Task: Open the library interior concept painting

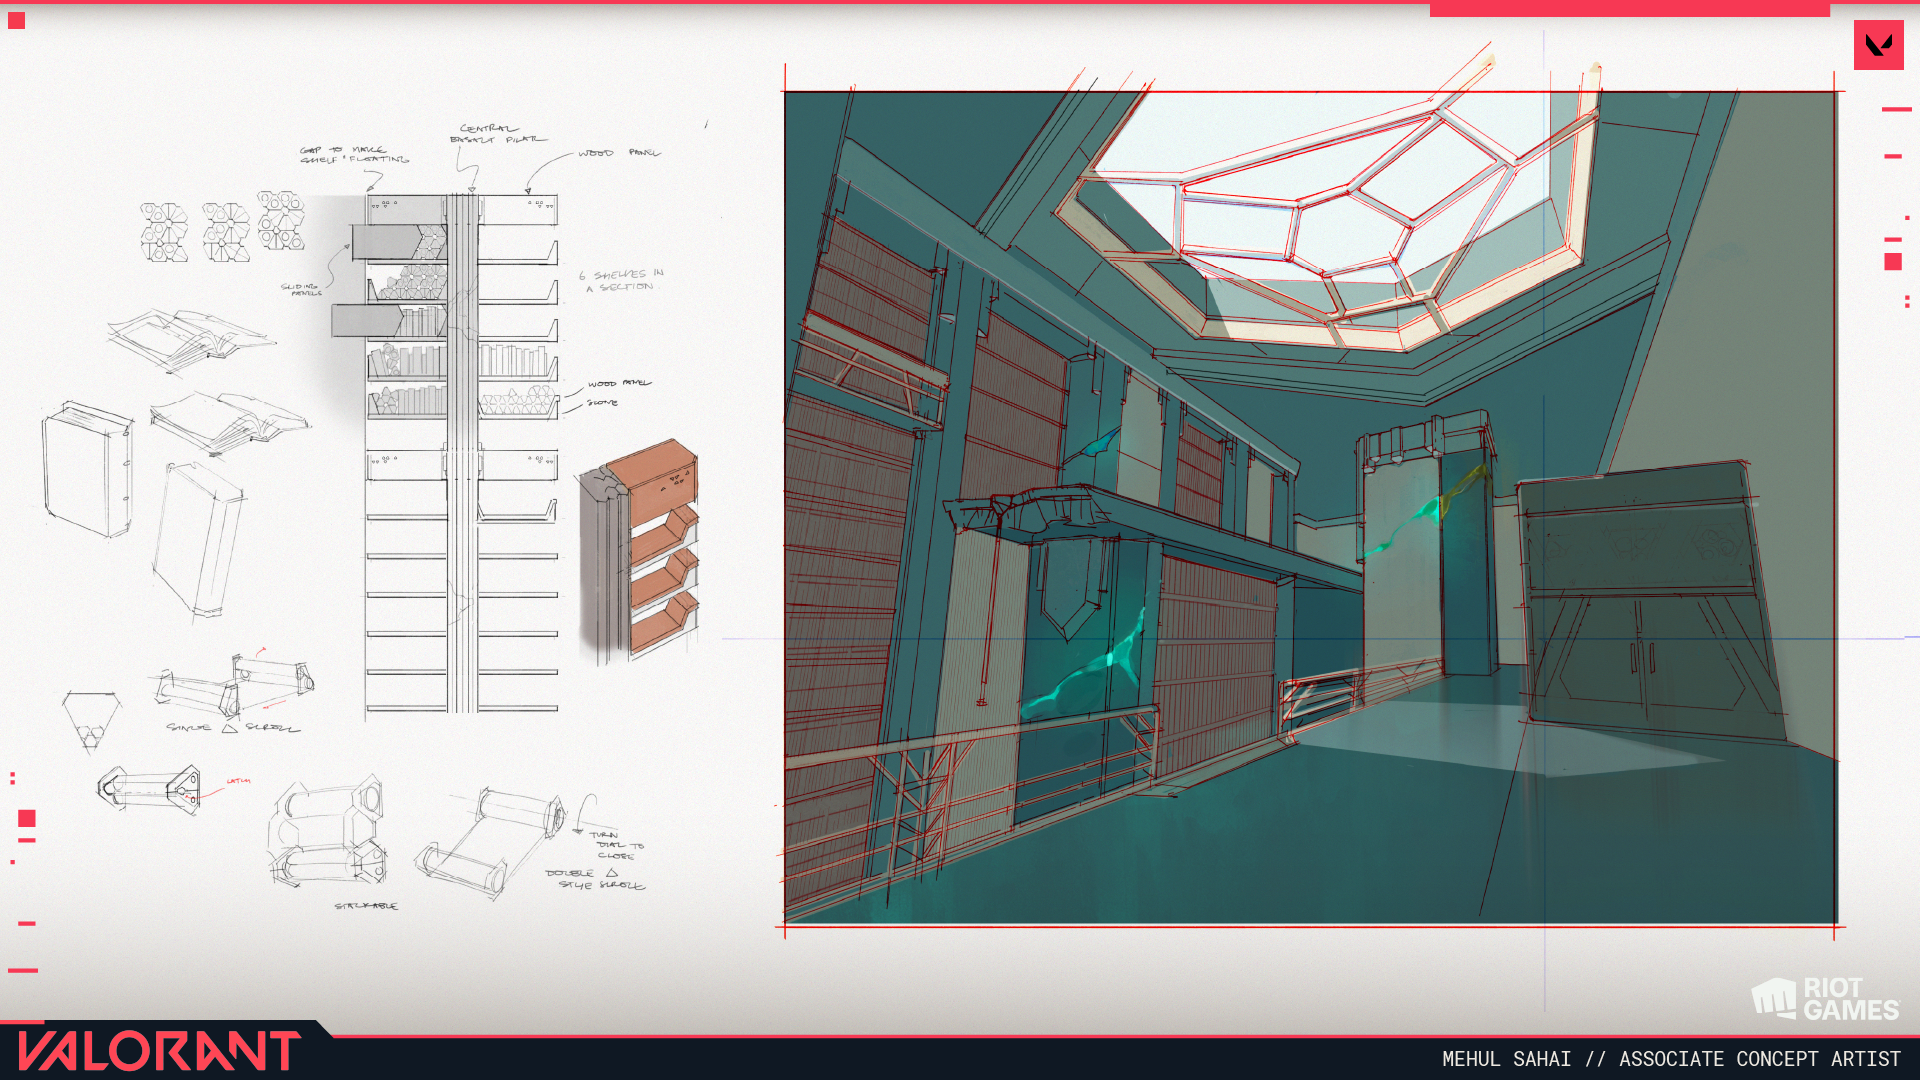Action: pyautogui.click(x=1311, y=507)
